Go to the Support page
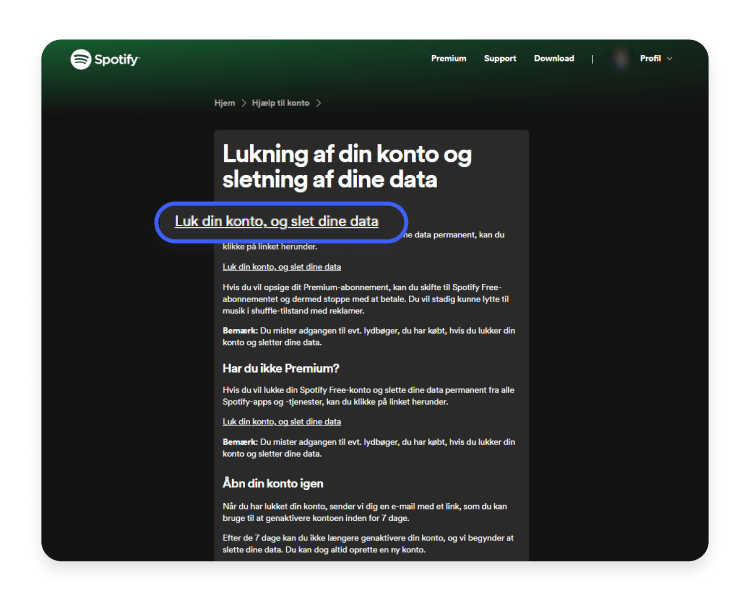 tap(500, 58)
